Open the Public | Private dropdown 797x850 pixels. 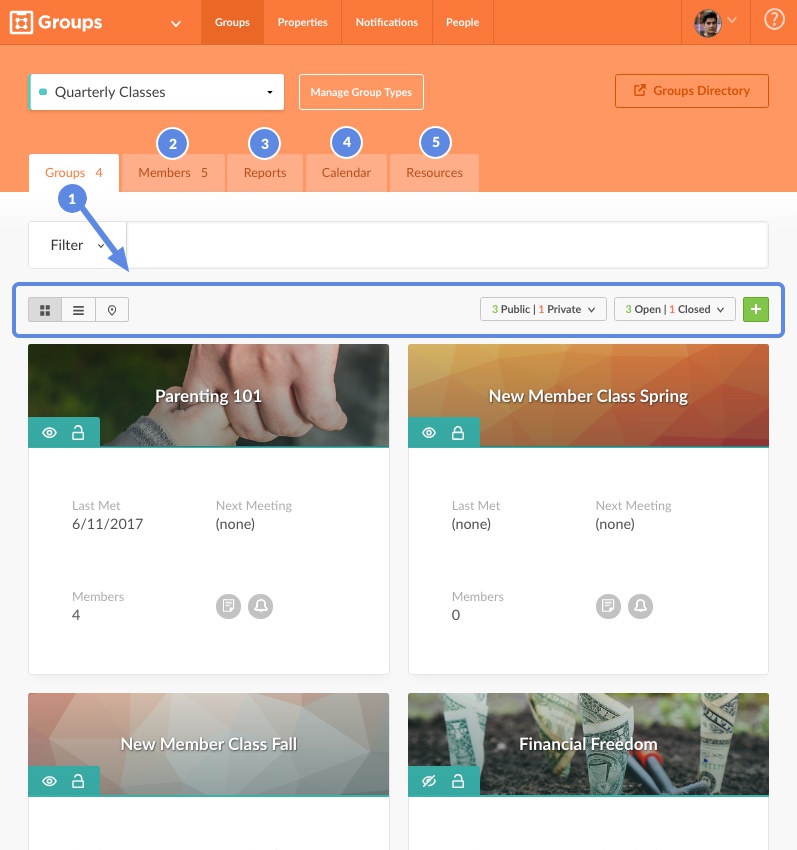543,309
